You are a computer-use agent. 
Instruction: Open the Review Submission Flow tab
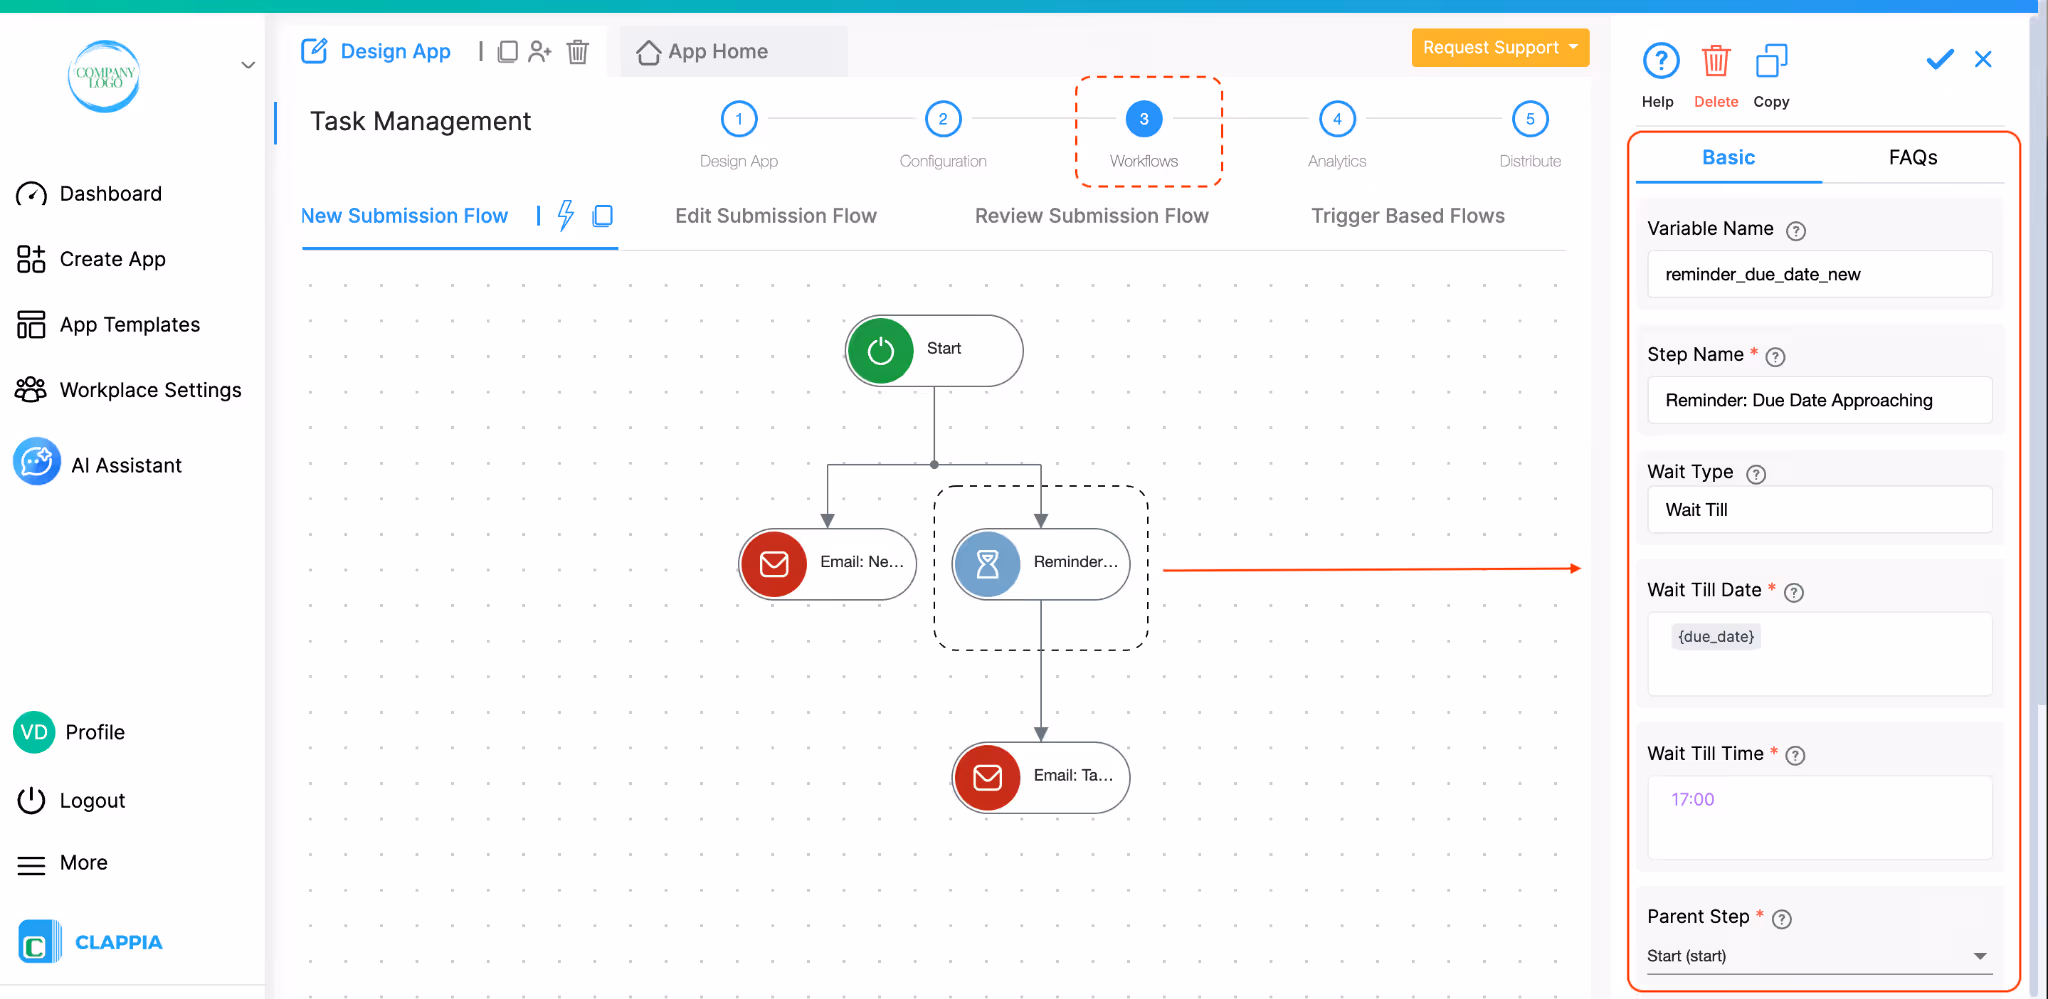click(1090, 216)
